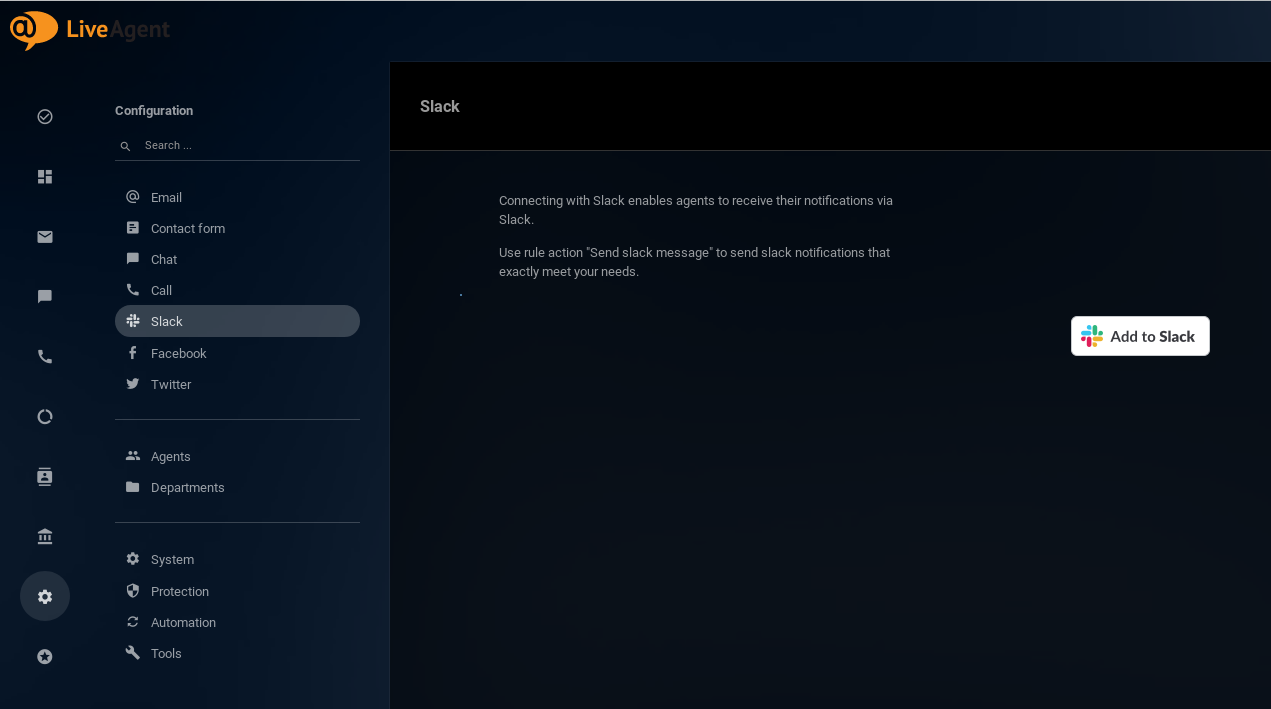The width and height of the screenshot is (1271, 709).
Task: Click the Facebook logo icon
Action: (x=133, y=353)
